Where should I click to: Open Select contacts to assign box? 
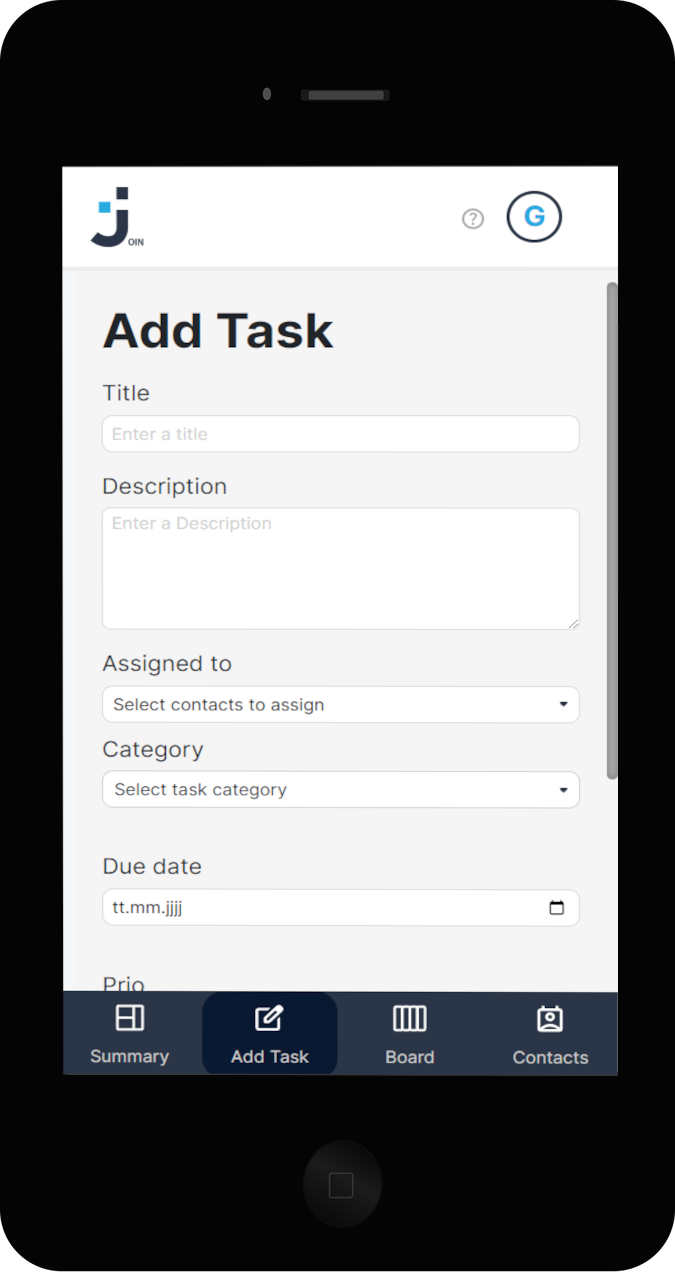click(341, 704)
